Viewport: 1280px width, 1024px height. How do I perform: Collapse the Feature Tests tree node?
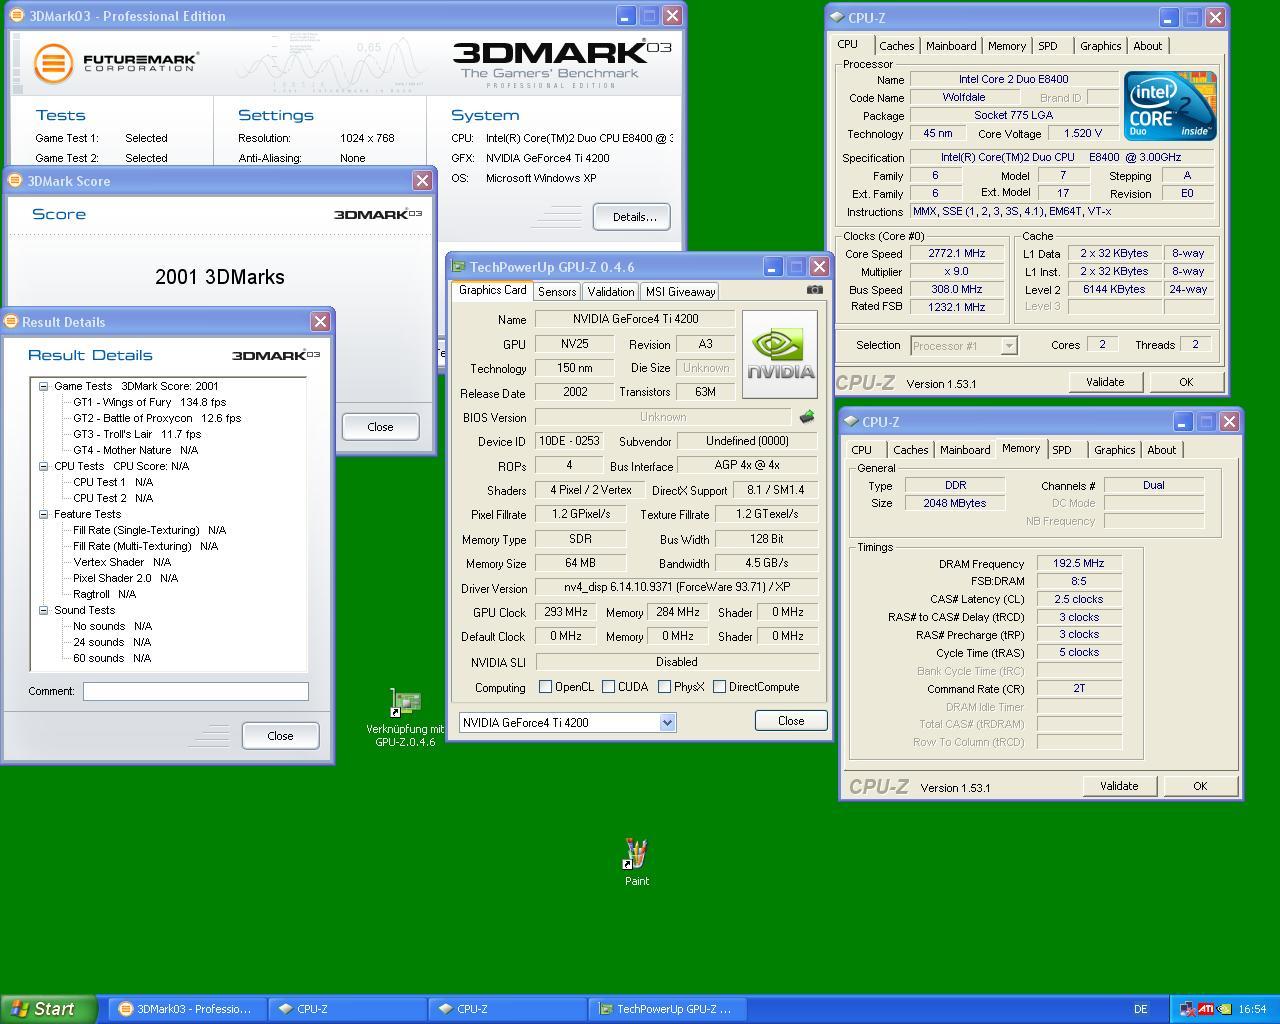(x=44, y=514)
